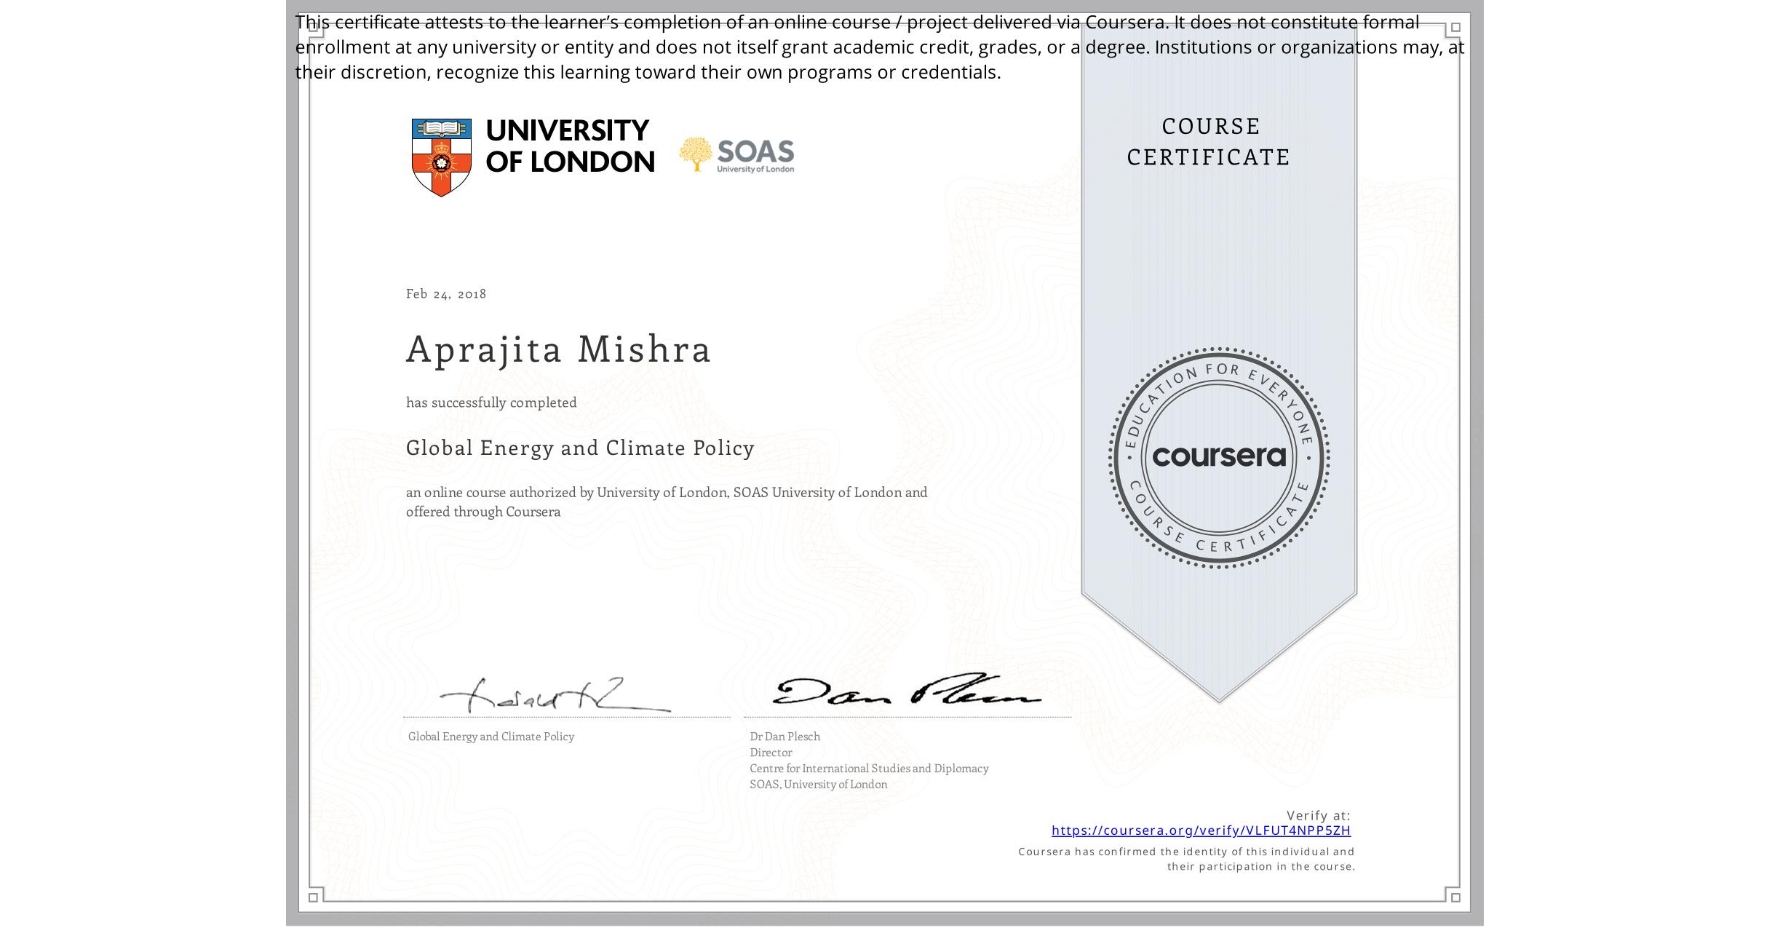
Task: Click the Coursera seal badge
Action: [x=1218, y=458]
